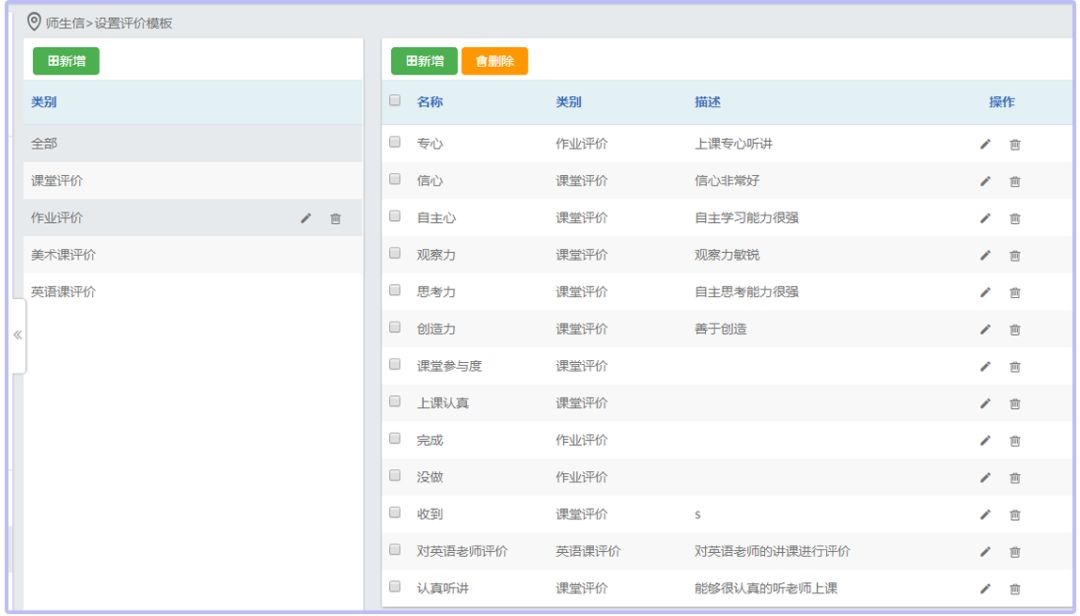Check the box for 自主心 row
The image size is (1080, 616).
click(395, 217)
